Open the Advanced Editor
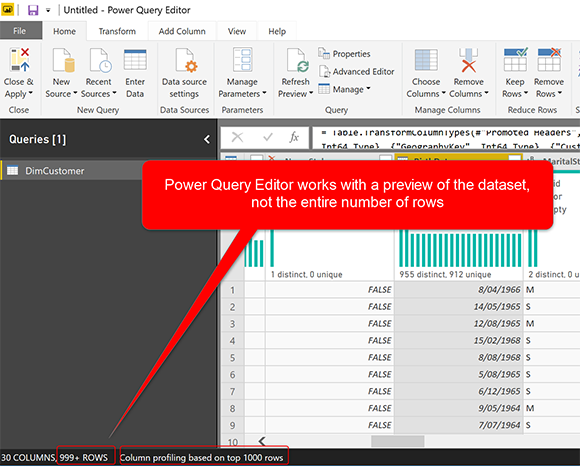This screenshot has width=580, height=466. tap(357, 71)
